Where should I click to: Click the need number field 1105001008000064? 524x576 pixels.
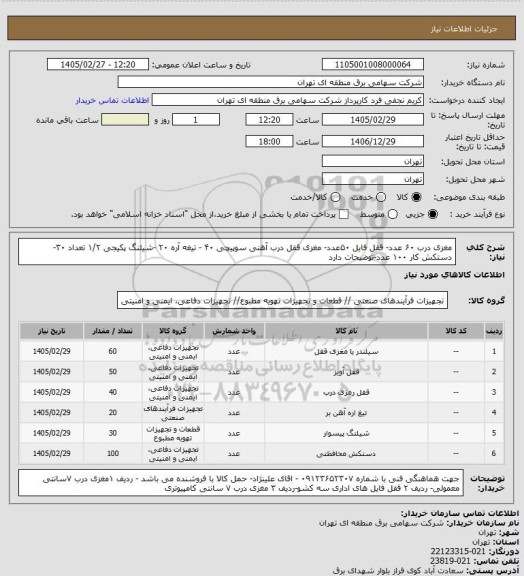[x=373, y=65]
